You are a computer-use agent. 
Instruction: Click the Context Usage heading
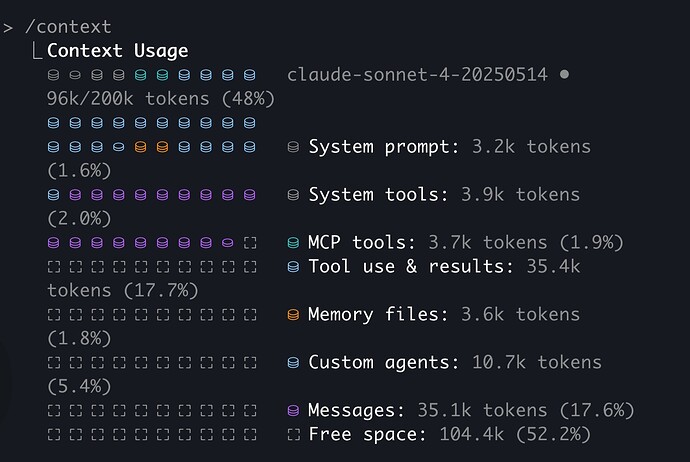[x=117, y=51]
